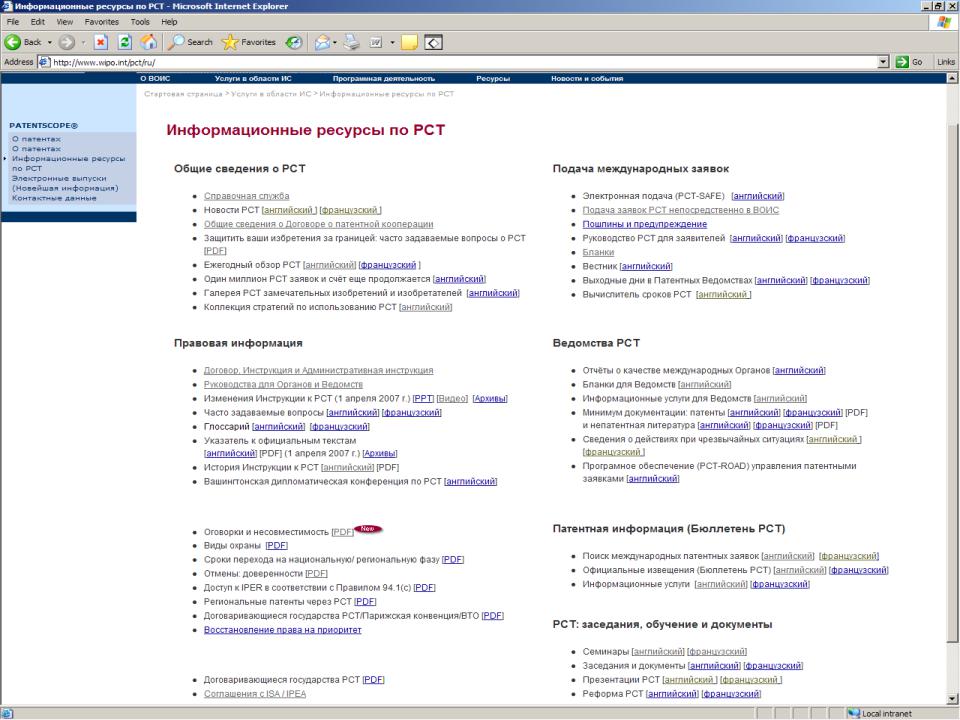The width and height of the screenshot is (960, 720).
Task: Go to the Home page
Action: [x=148, y=42]
